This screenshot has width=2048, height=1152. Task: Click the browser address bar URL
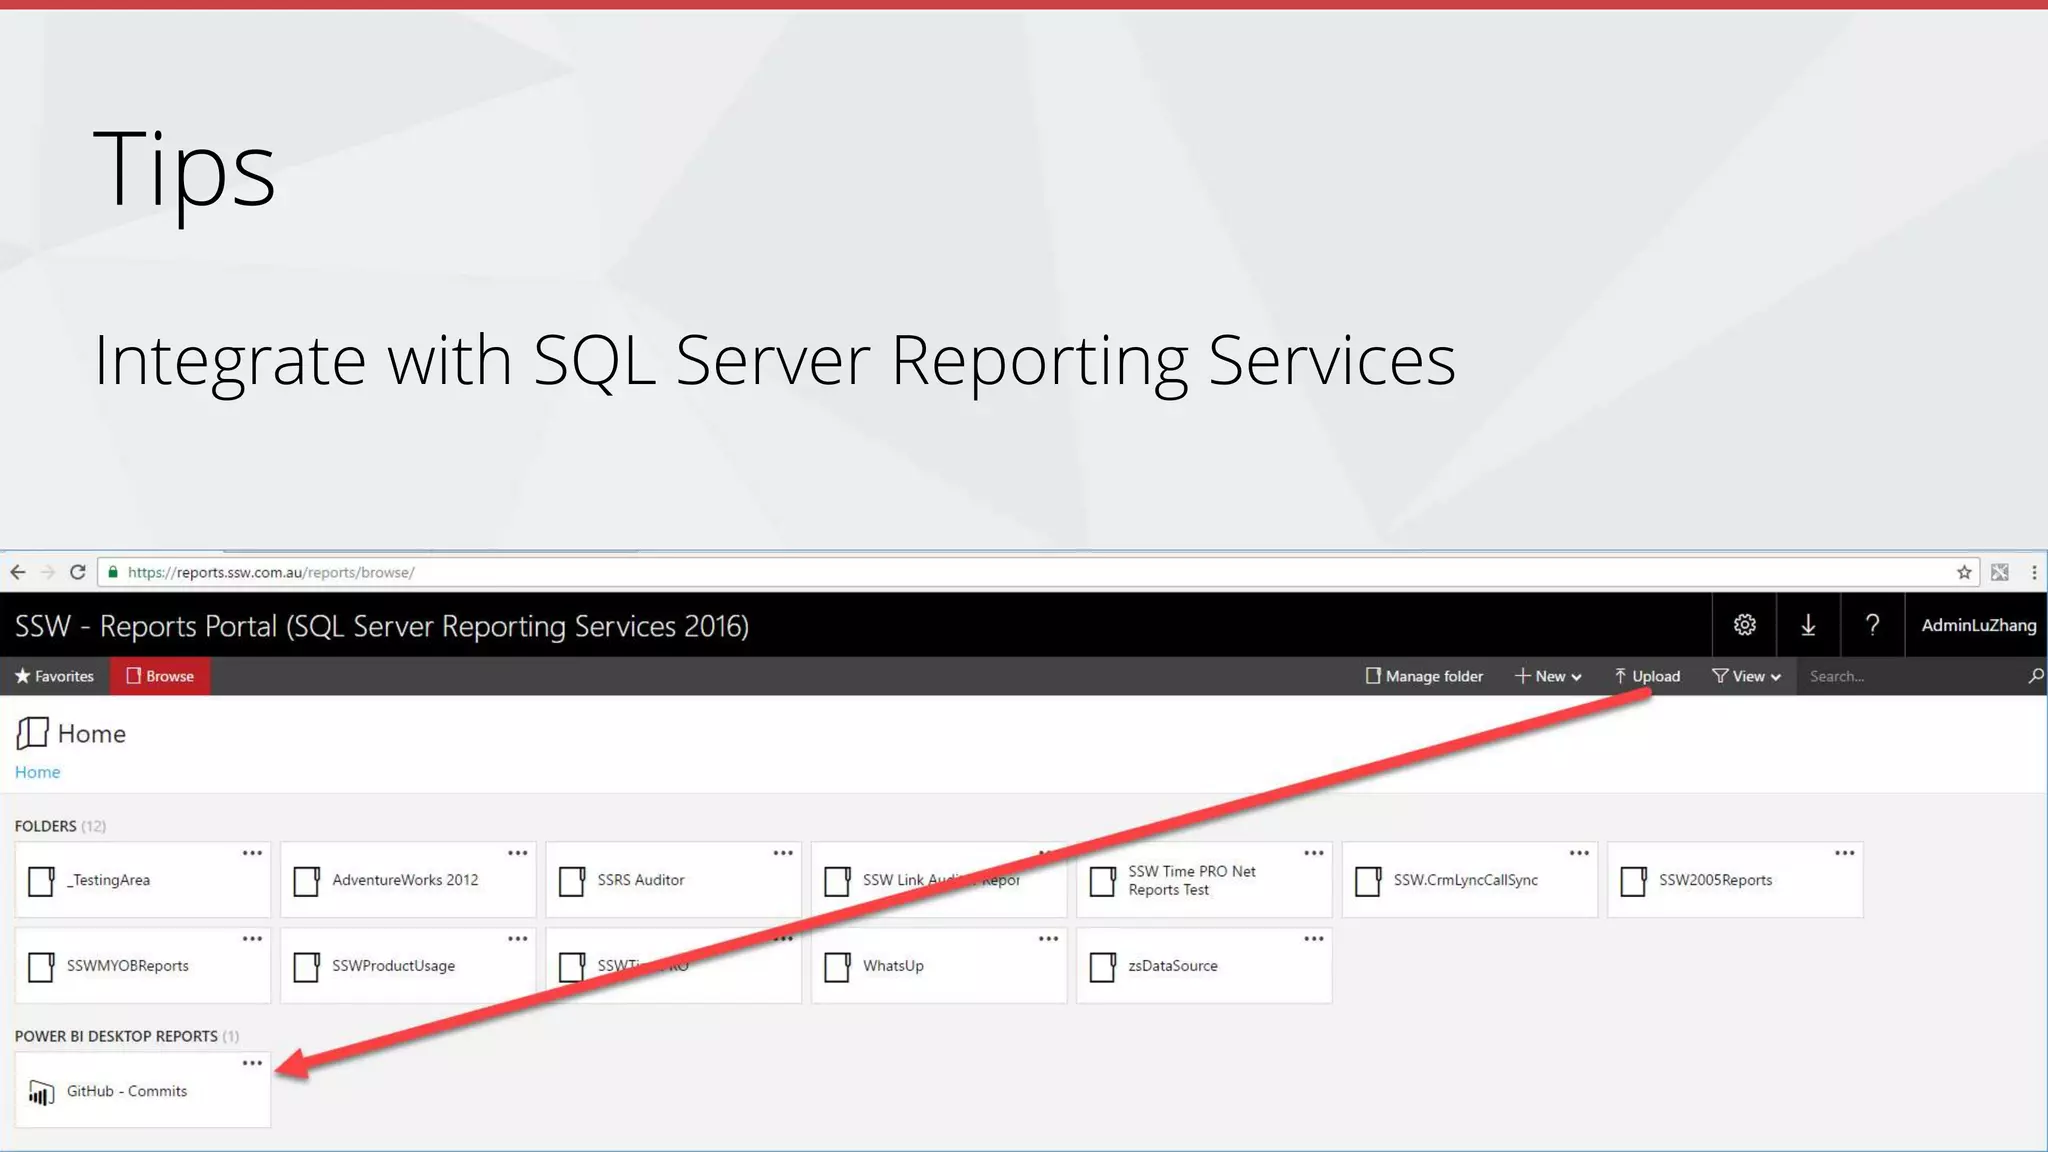tap(271, 572)
